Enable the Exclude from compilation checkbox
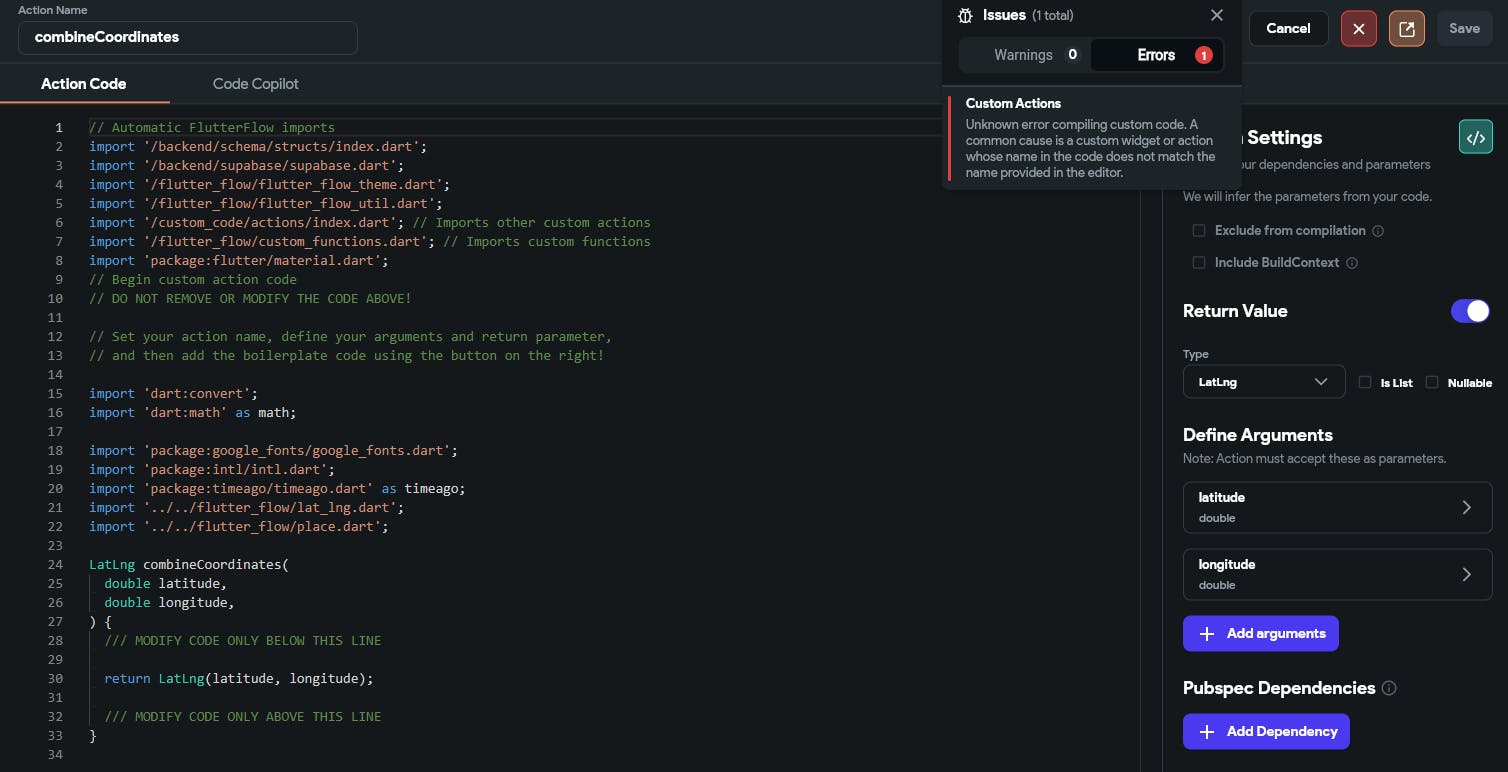 pos(1198,231)
